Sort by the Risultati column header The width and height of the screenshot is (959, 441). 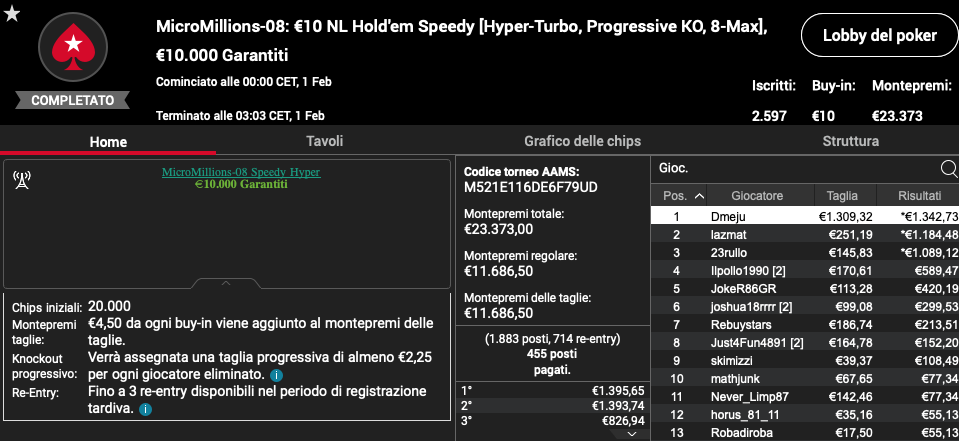[x=919, y=196]
